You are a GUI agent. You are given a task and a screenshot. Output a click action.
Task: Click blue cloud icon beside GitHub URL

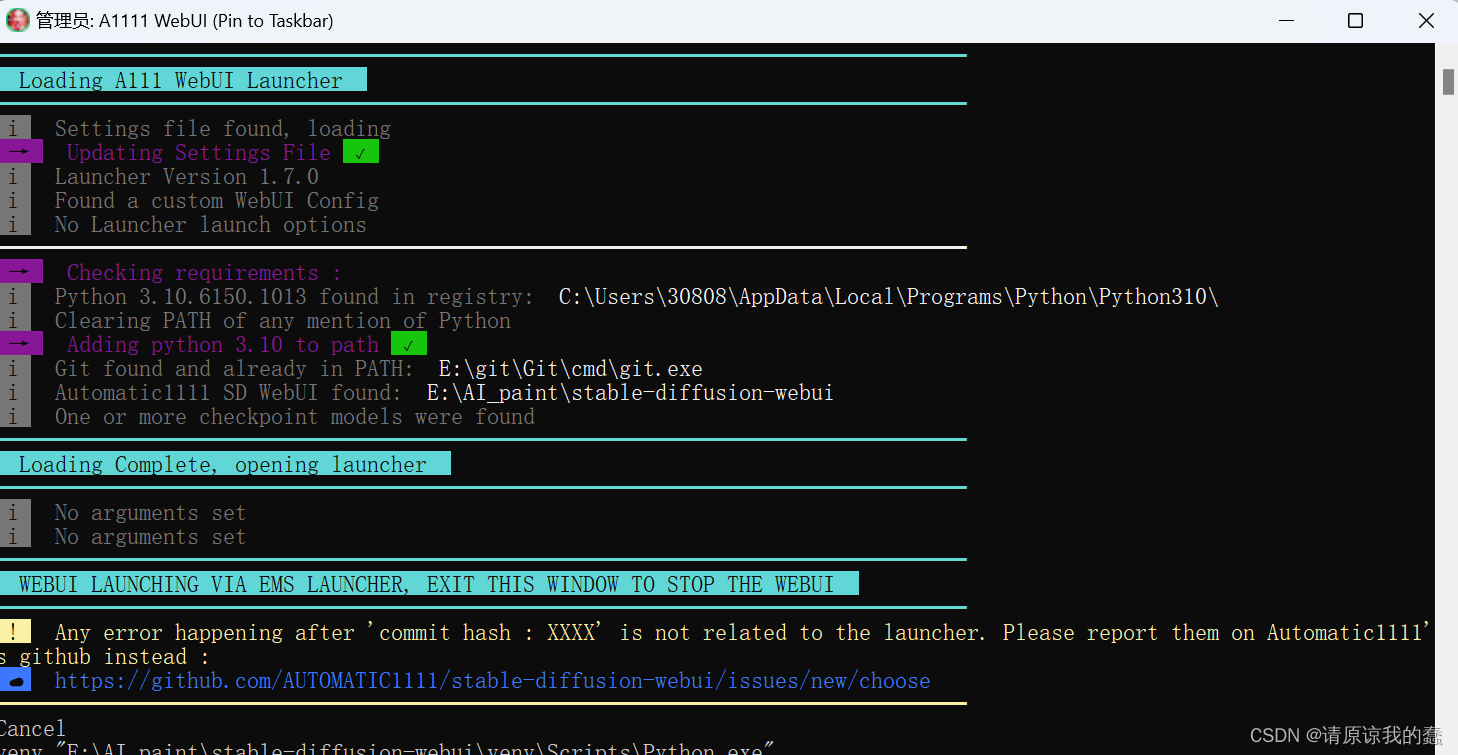(14, 681)
